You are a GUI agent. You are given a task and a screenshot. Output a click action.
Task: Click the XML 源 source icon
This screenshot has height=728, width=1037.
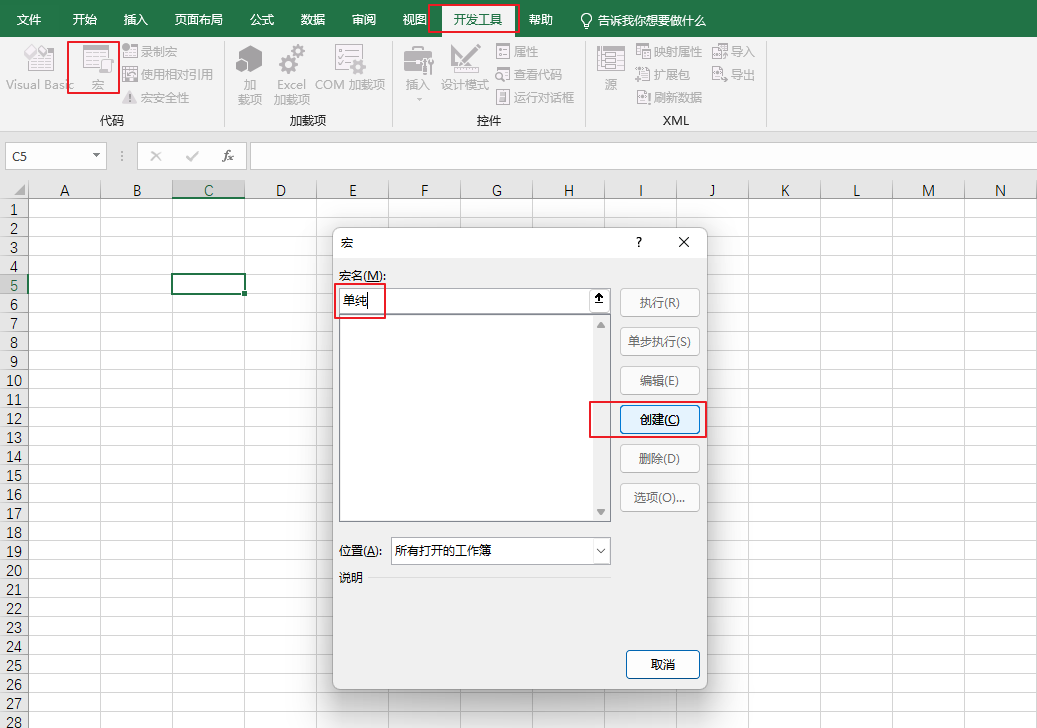[610, 61]
